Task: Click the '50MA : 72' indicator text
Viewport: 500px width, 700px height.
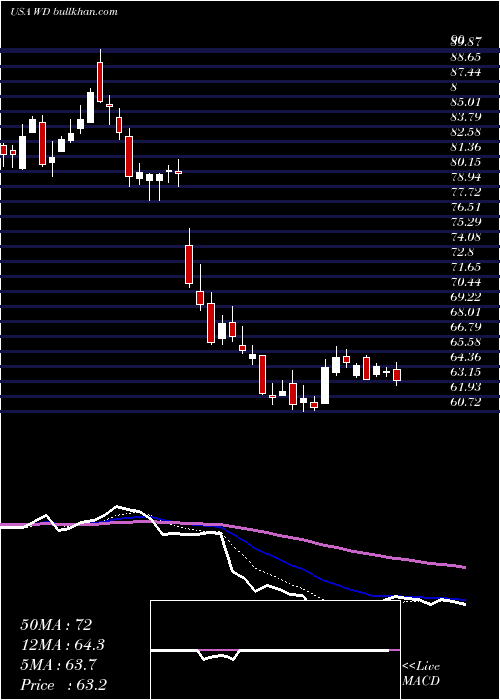Action: (56, 625)
